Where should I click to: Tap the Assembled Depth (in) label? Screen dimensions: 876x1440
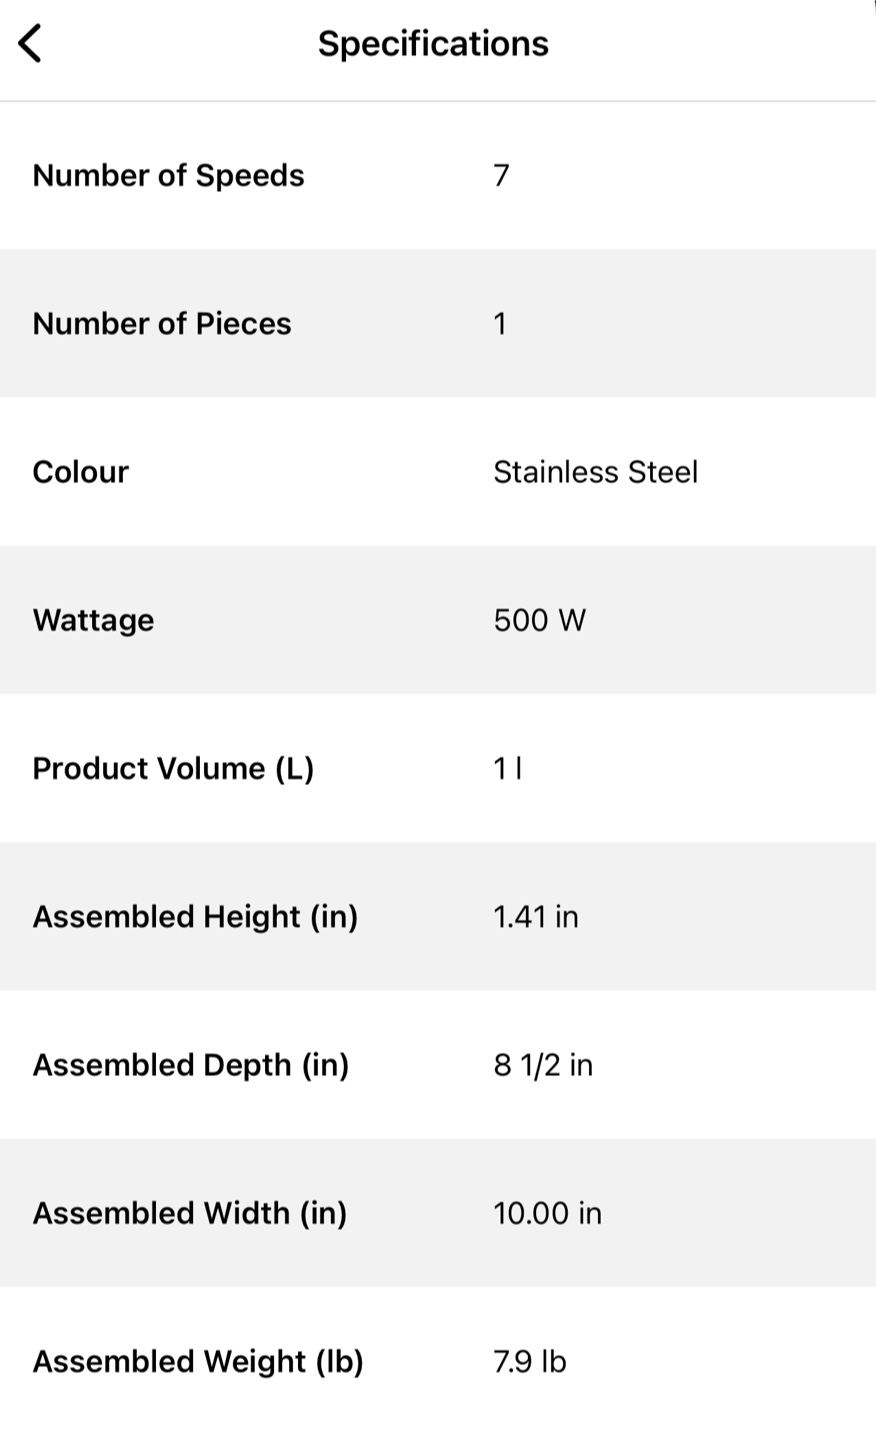(191, 1064)
